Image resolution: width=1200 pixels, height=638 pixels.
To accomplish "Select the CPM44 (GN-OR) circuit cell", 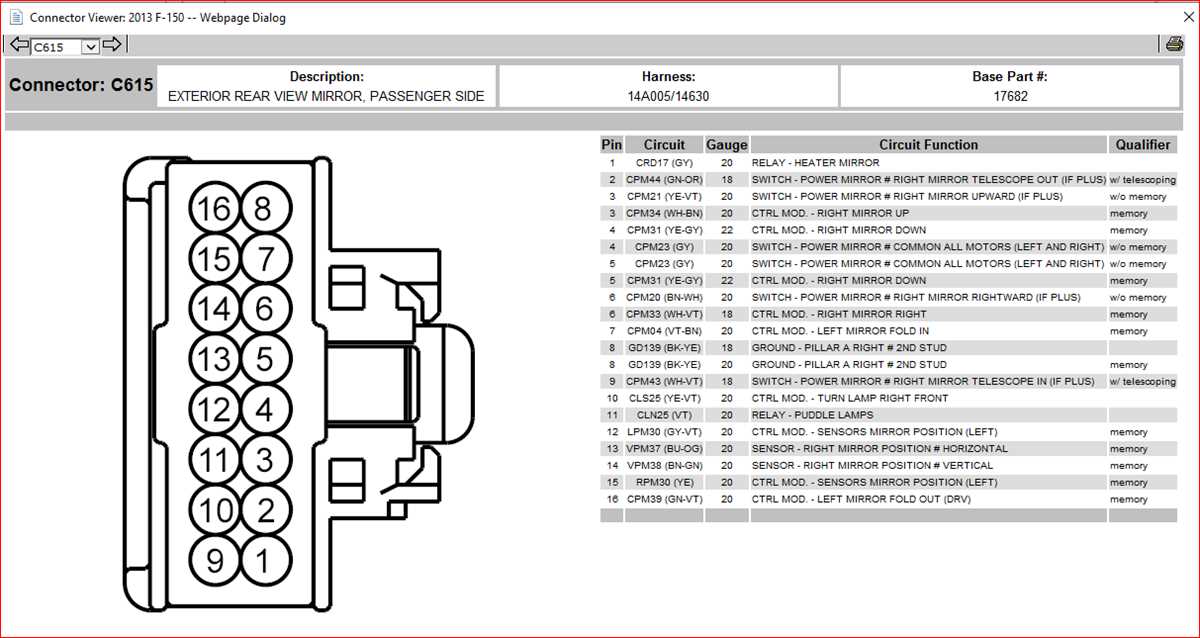I will coord(664,179).
